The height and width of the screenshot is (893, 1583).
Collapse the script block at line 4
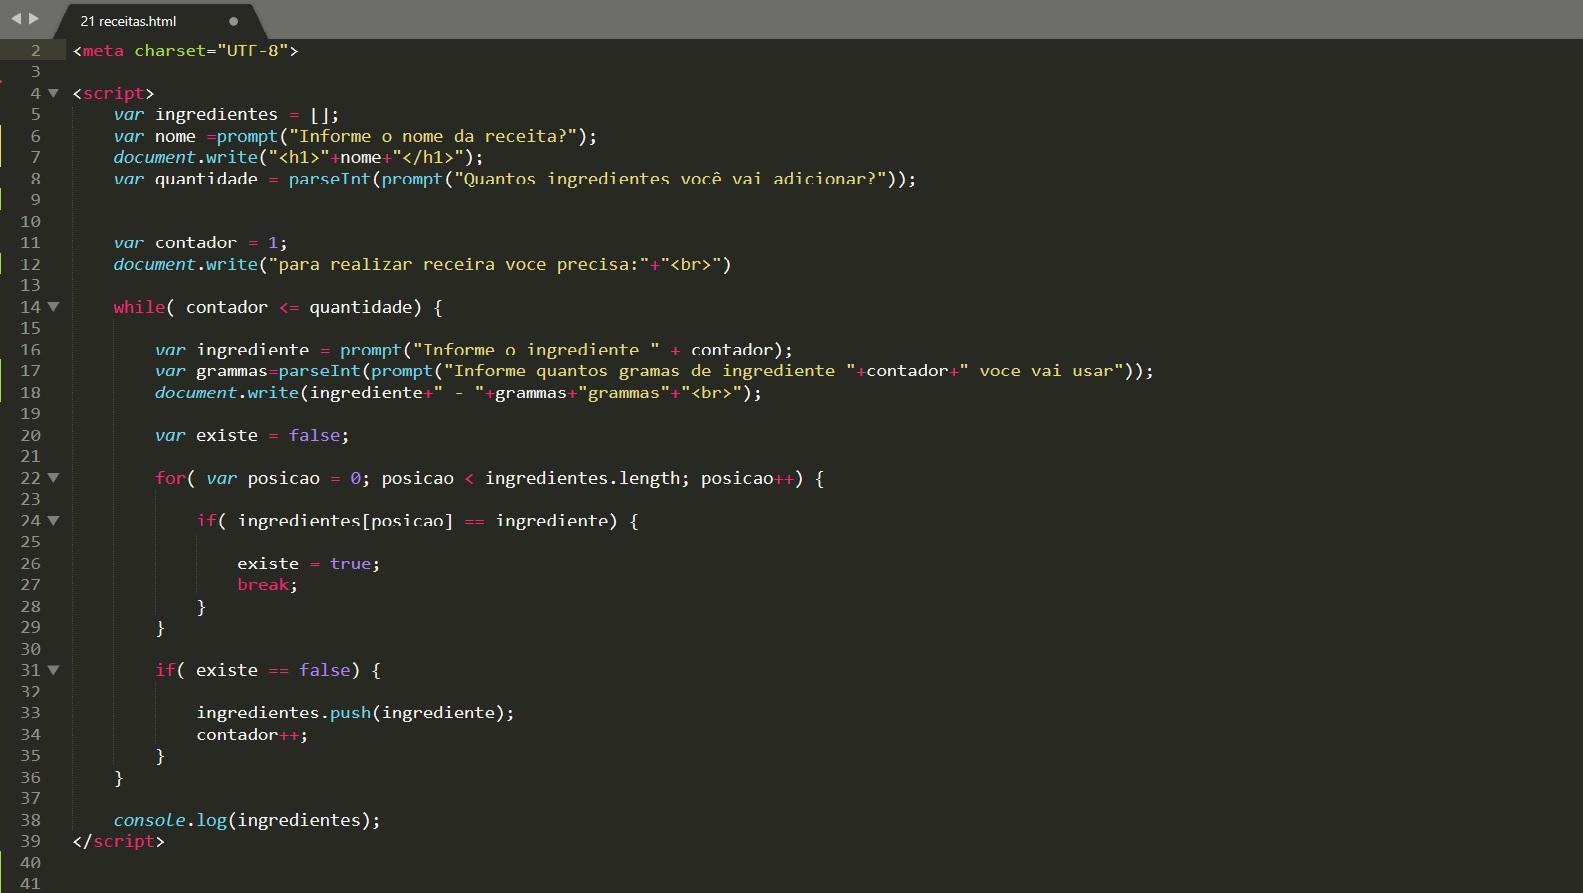(x=53, y=93)
